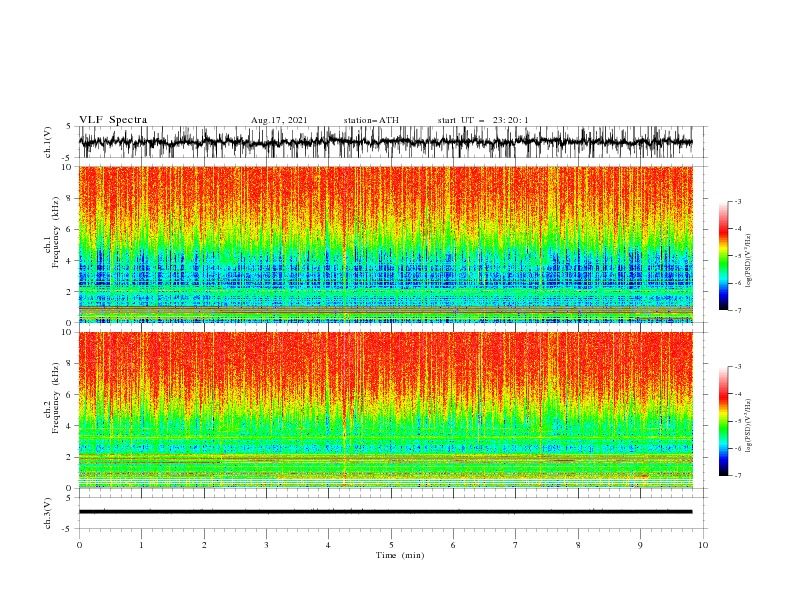Click time axis tick label "6"
This screenshot has width=792, height=612.
453,545
